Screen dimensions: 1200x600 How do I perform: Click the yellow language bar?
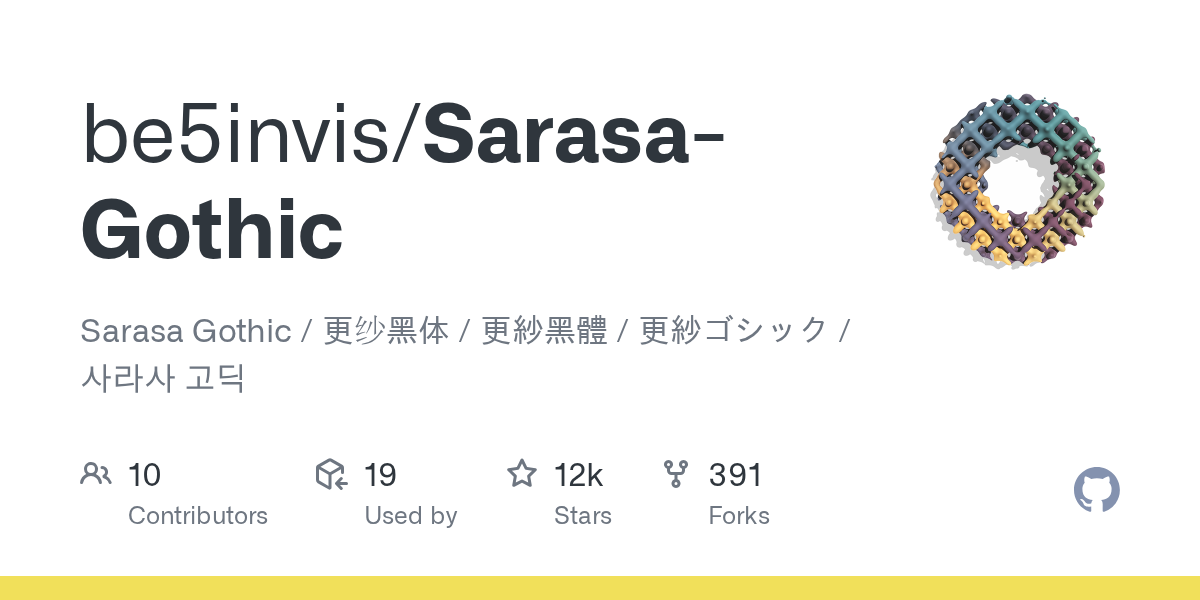click(x=600, y=588)
